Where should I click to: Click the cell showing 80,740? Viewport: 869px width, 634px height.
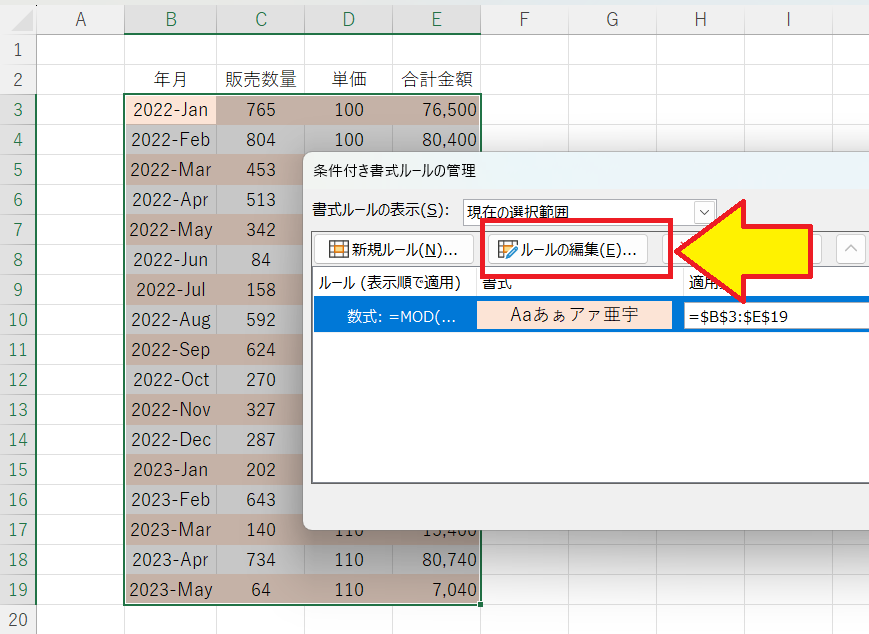click(x=437, y=560)
